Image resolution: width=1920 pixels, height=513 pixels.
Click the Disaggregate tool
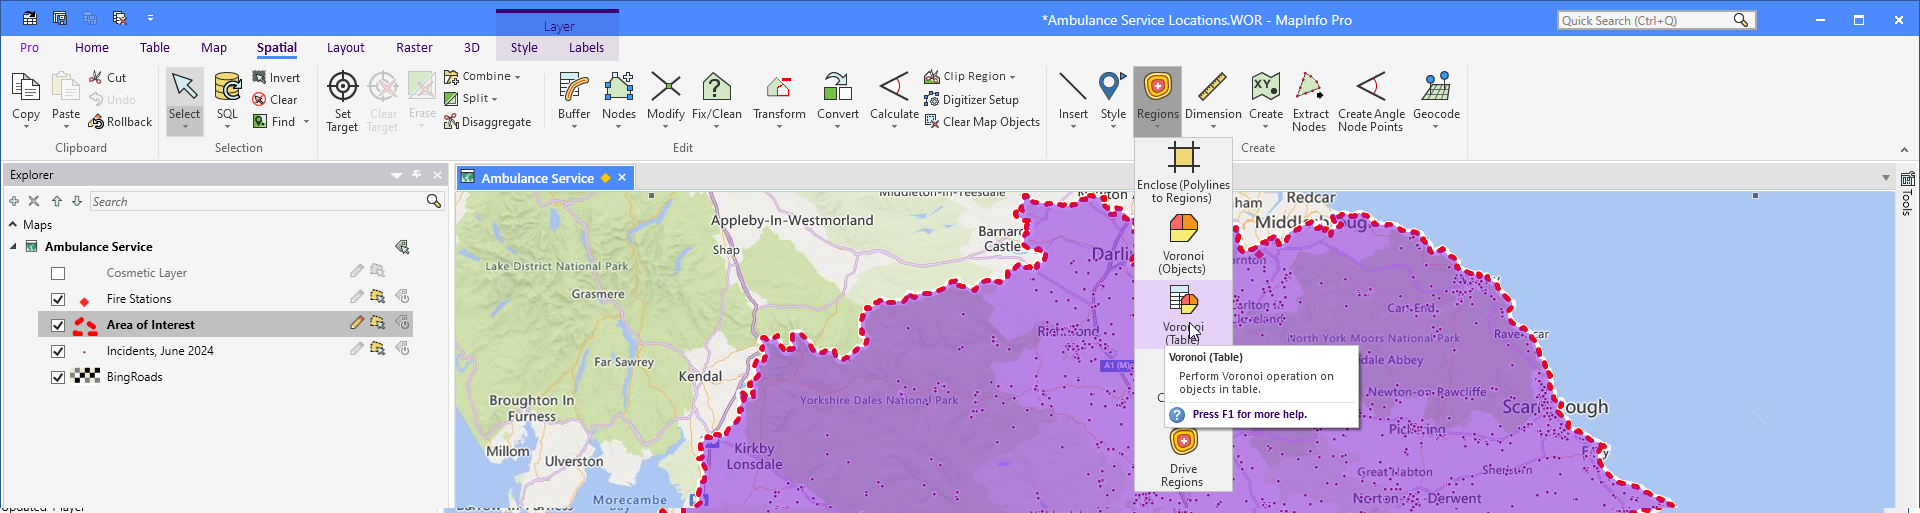click(488, 122)
